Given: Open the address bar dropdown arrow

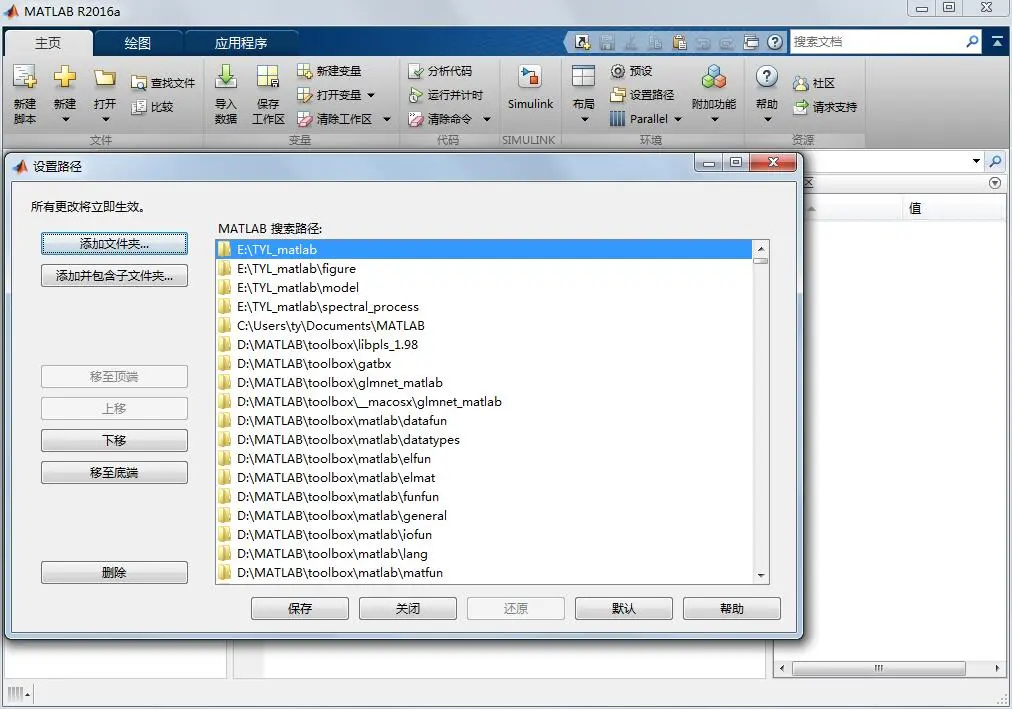Looking at the screenshot, I should tap(976, 161).
